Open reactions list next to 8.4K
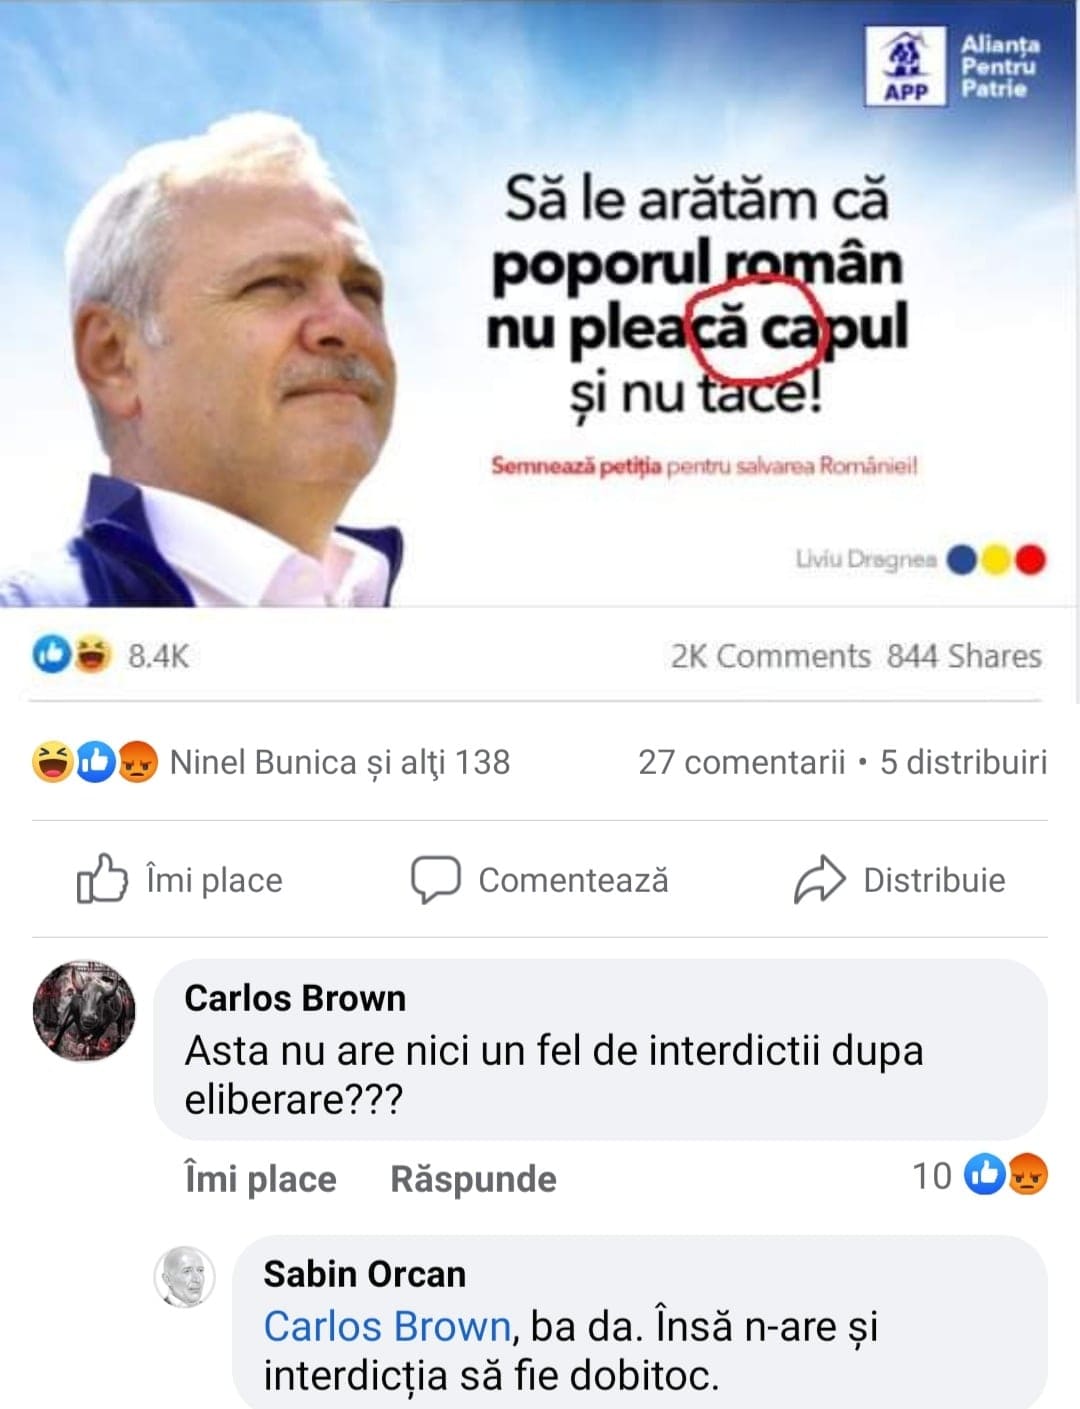1080x1409 pixels. (71, 655)
